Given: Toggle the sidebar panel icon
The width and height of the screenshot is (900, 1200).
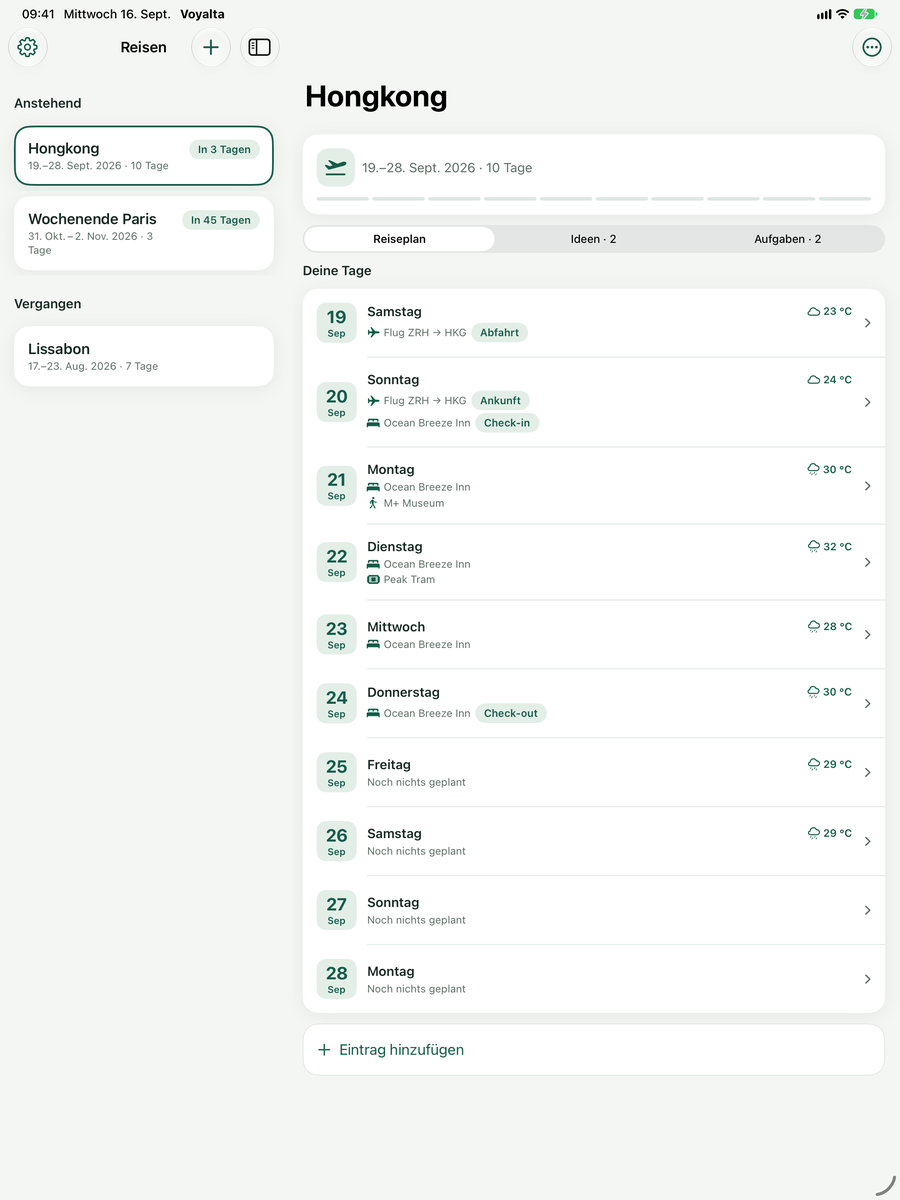Looking at the screenshot, I should pos(260,47).
